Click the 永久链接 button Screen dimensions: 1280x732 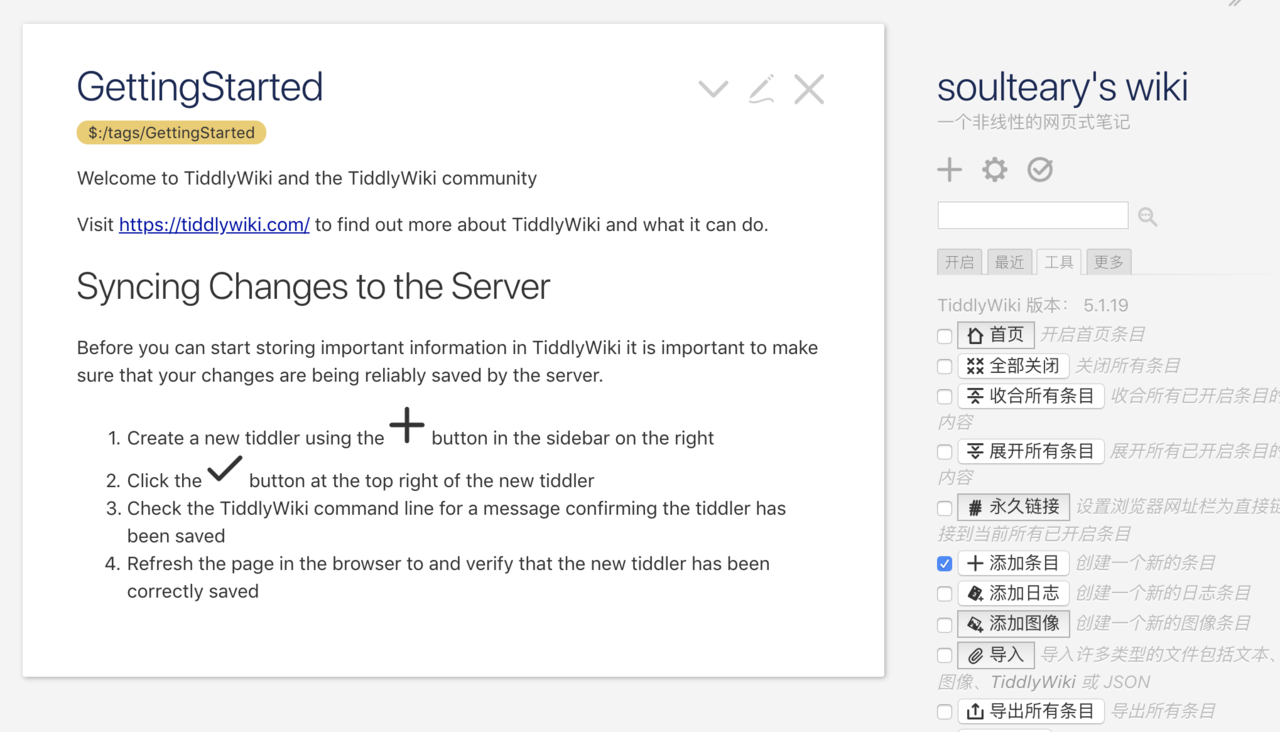tap(1014, 507)
